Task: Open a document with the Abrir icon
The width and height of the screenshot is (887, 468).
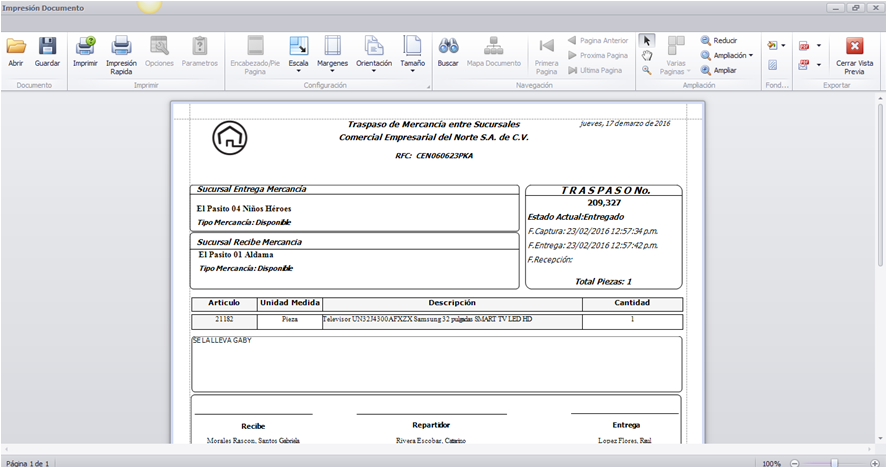Action: pyautogui.click(x=16, y=51)
